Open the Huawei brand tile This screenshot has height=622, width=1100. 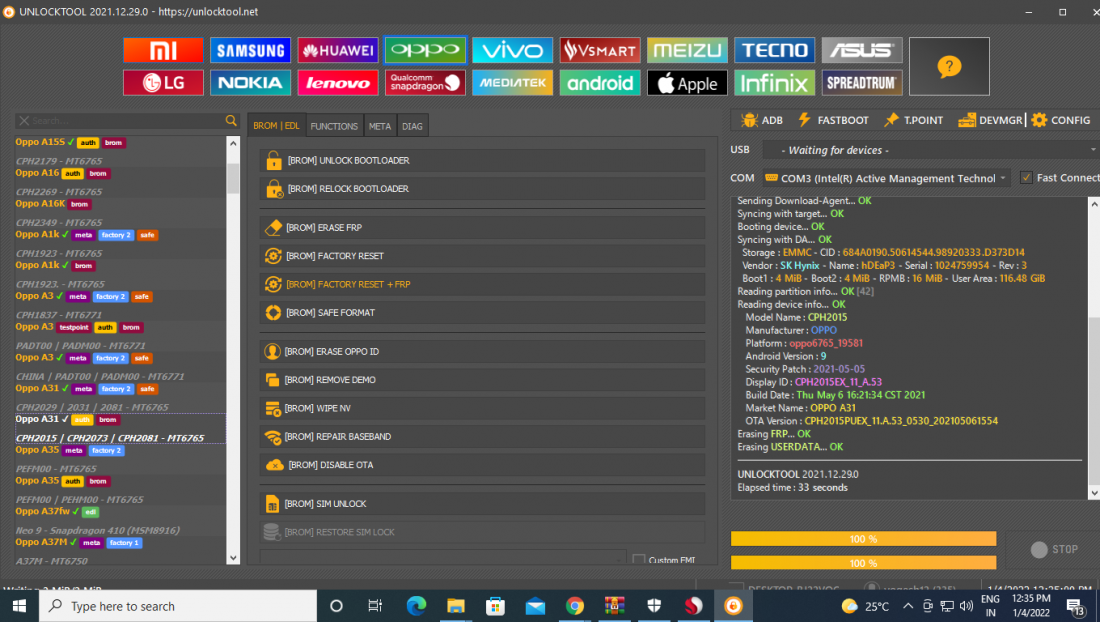click(x=338, y=50)
